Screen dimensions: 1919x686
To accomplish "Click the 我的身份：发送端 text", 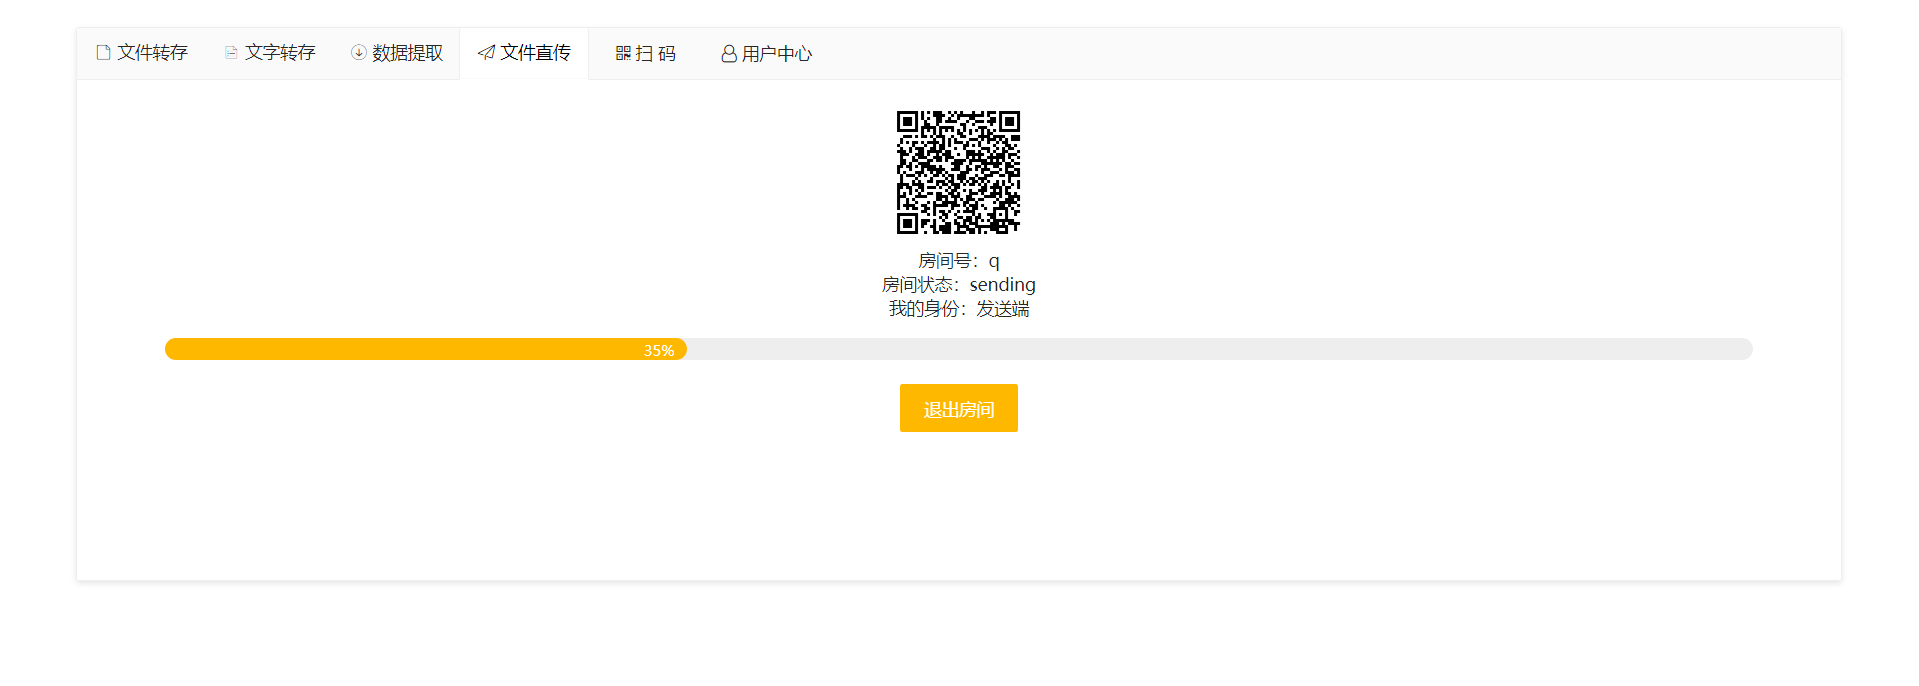I will pyautogui.click(x=958, y=309).
